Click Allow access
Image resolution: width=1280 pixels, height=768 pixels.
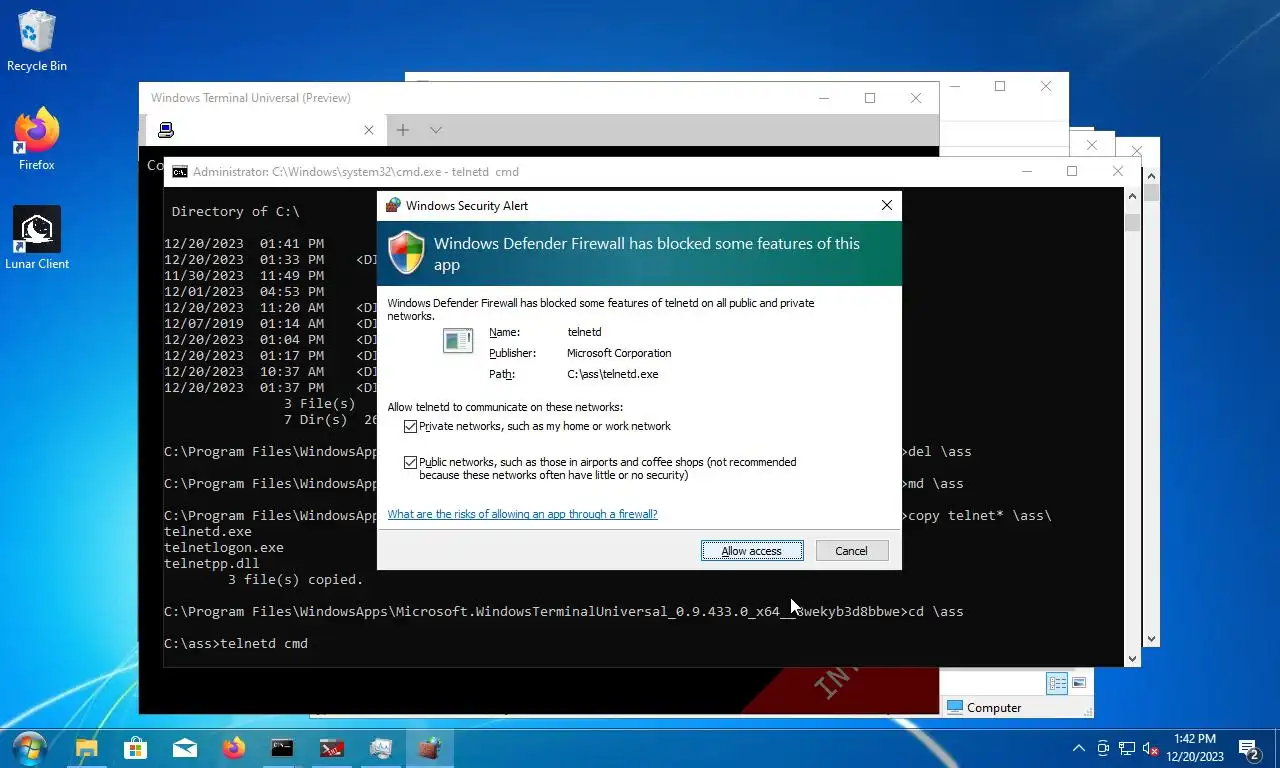click(752, 551)
